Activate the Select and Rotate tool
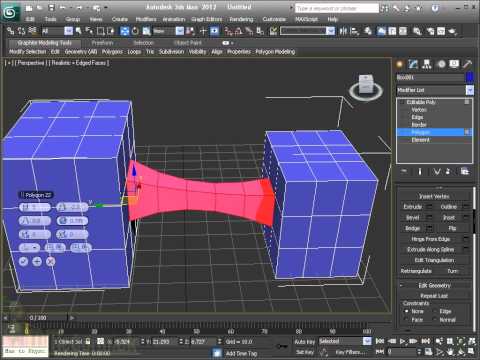 coord(135,31)
